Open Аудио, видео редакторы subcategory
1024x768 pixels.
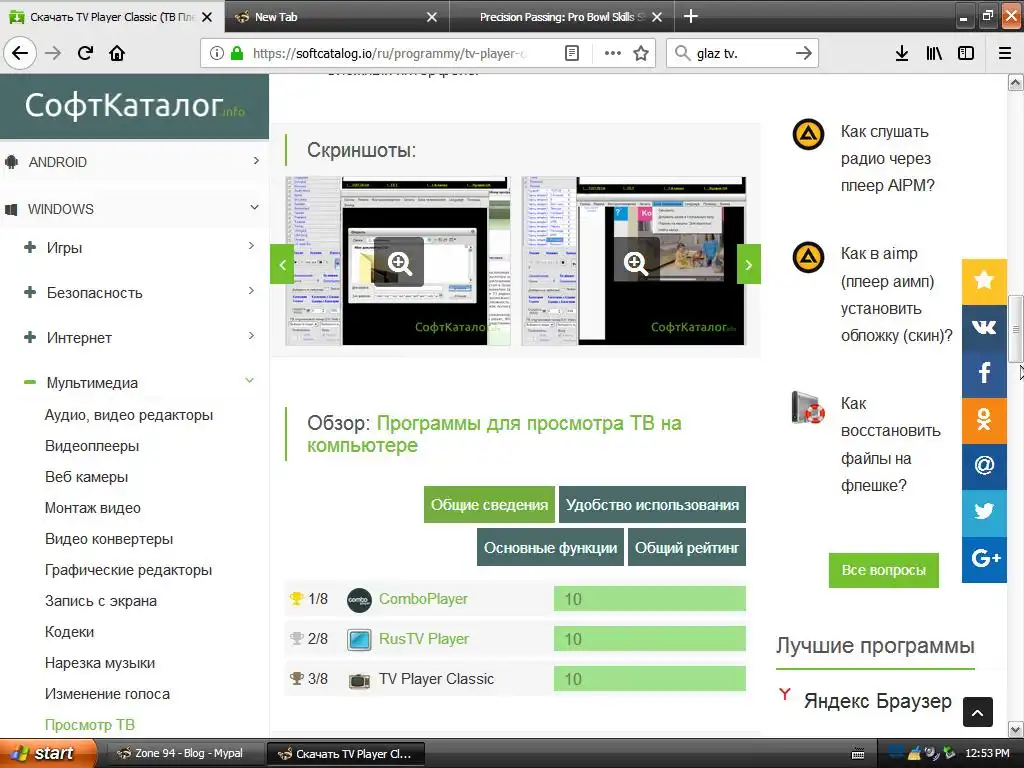pyautogui.click(x=129, y=415)
